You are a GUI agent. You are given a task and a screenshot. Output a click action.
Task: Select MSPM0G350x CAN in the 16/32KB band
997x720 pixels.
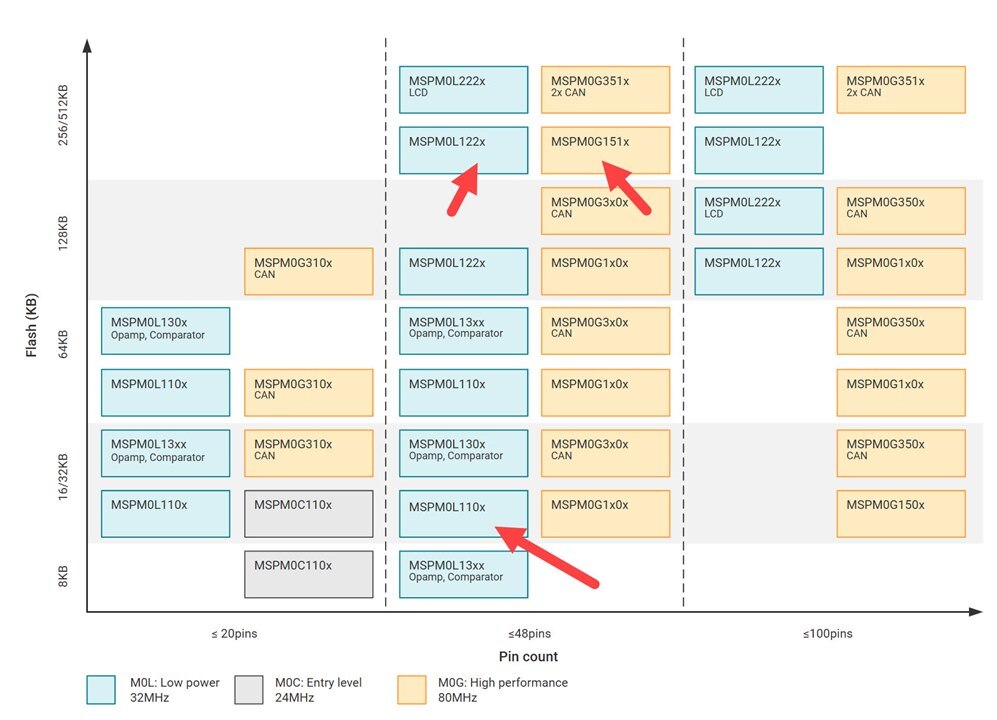pyautogui.click(x=901, y=453)
